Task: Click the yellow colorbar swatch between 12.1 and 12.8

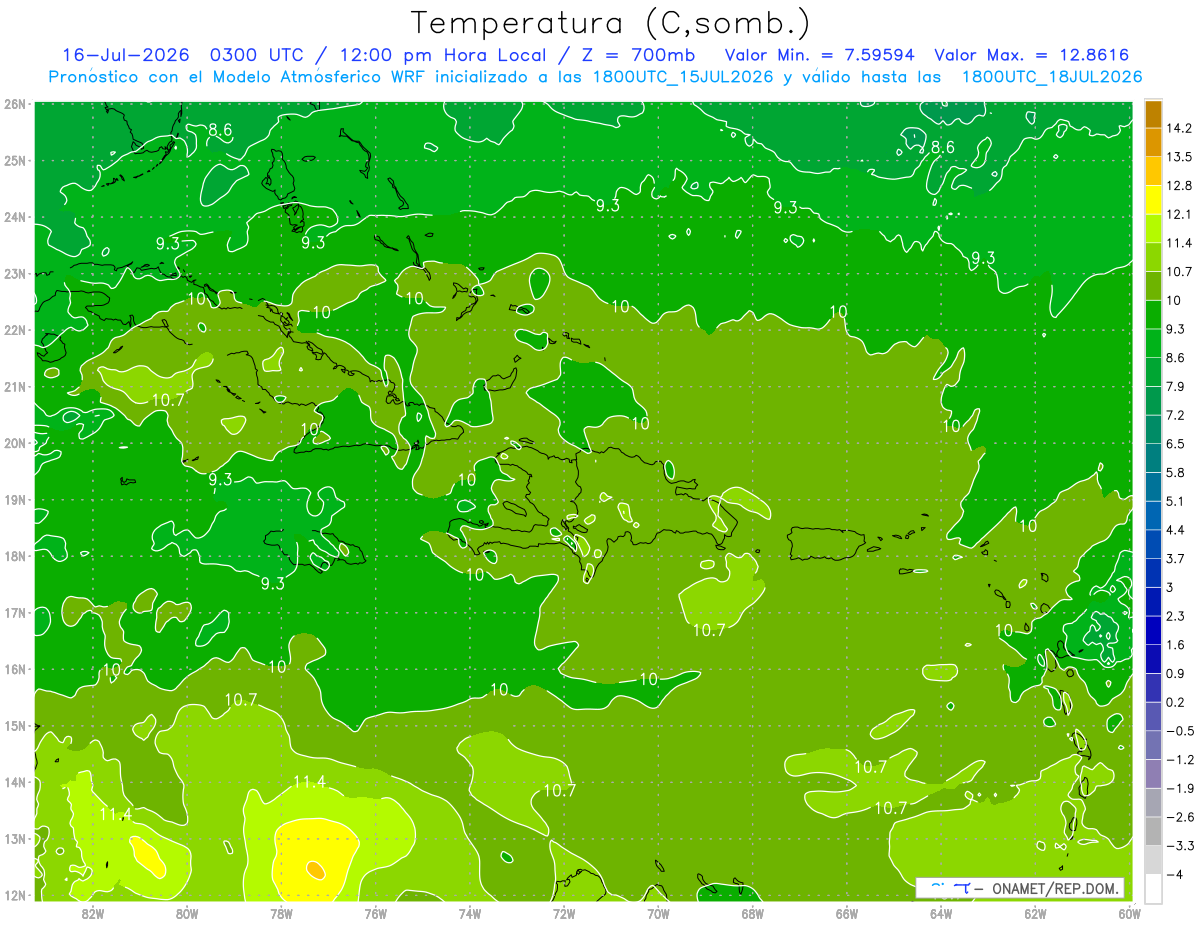Action: (1153, 200)
